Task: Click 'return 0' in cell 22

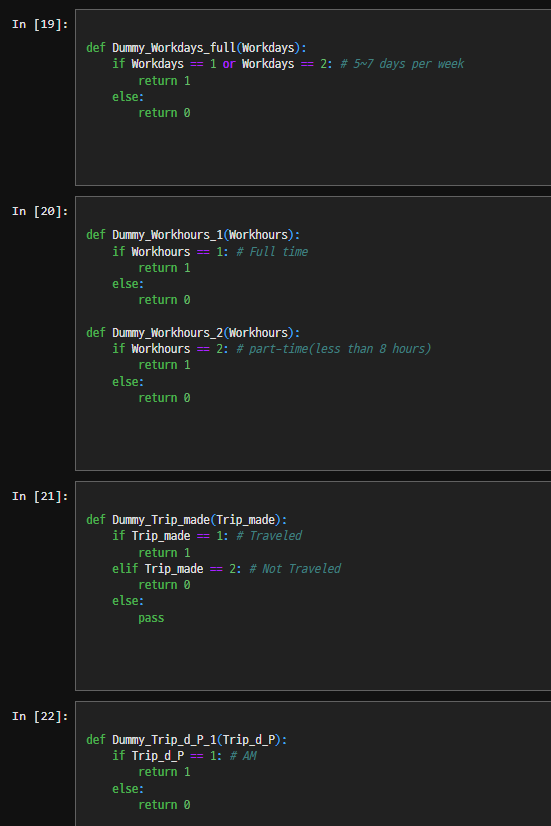Action: 164,805
